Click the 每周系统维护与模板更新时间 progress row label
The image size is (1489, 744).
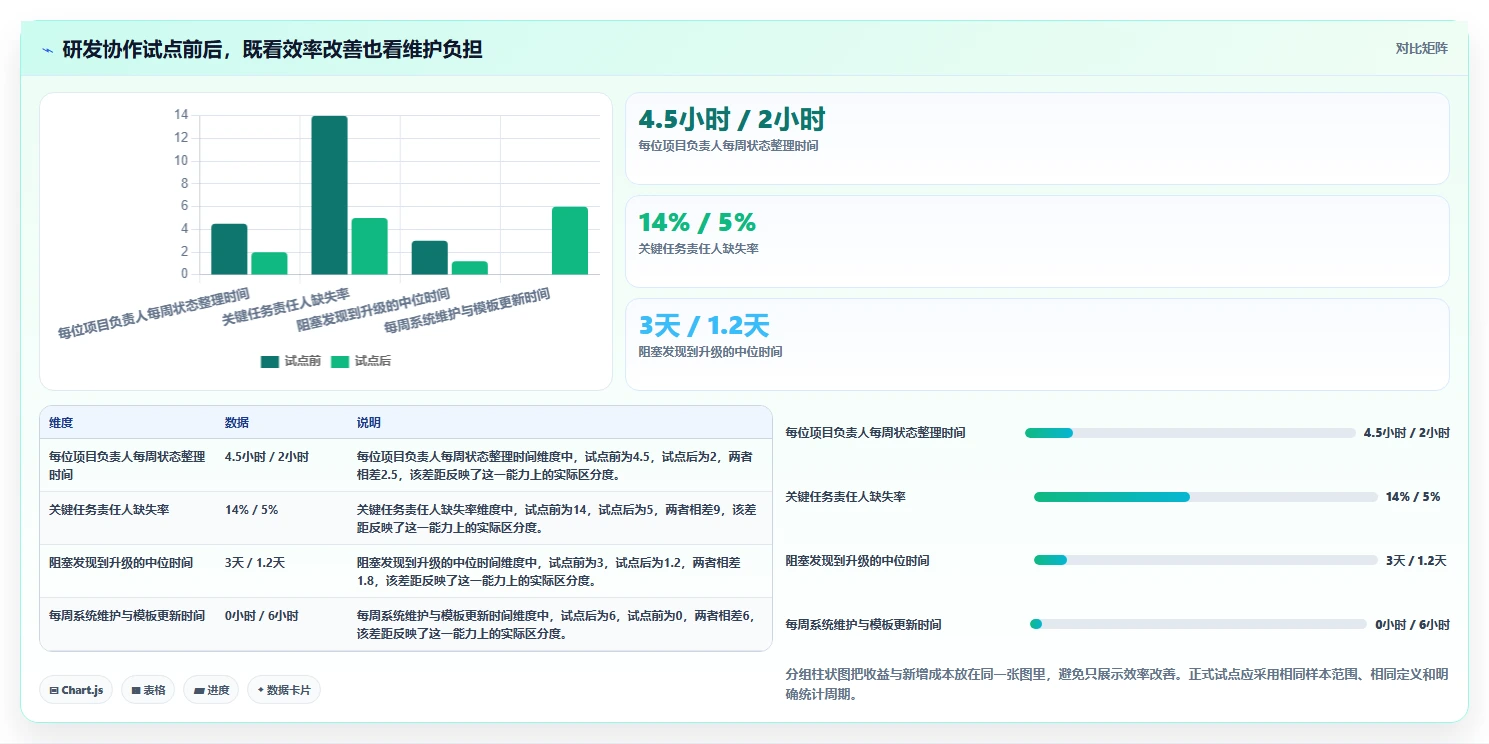863,624
